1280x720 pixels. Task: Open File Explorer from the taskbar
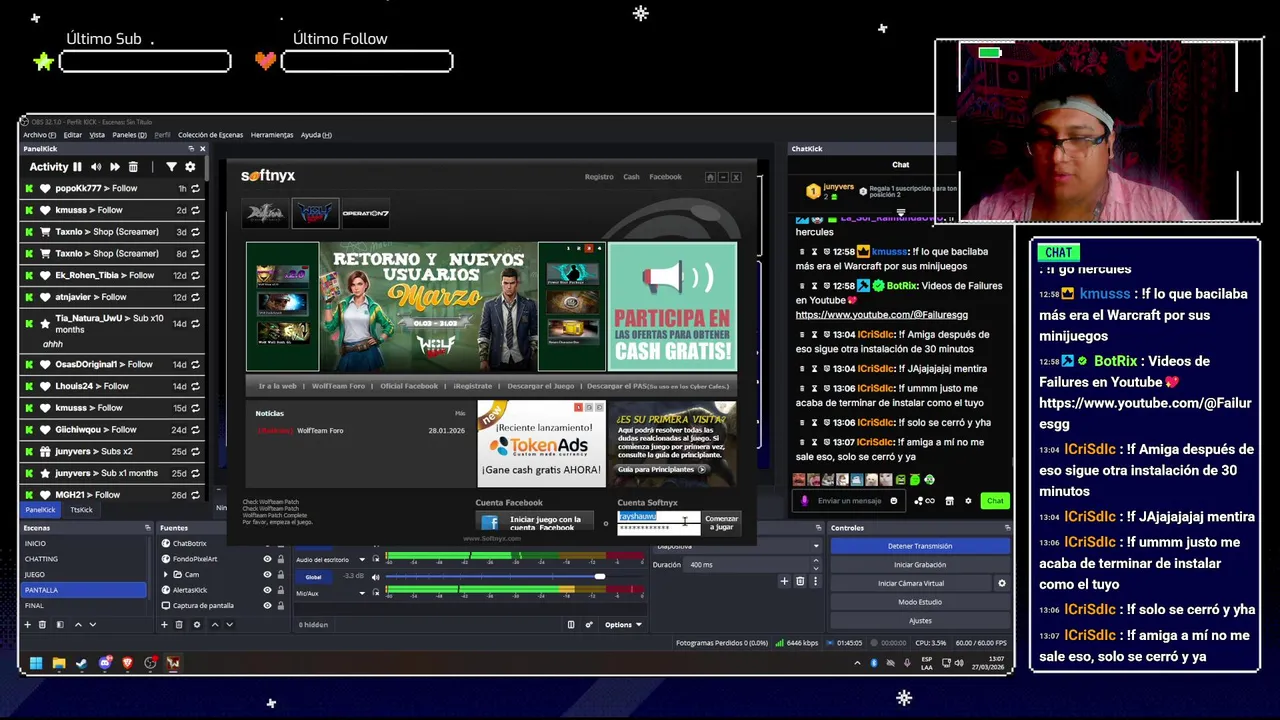(59, 662)
